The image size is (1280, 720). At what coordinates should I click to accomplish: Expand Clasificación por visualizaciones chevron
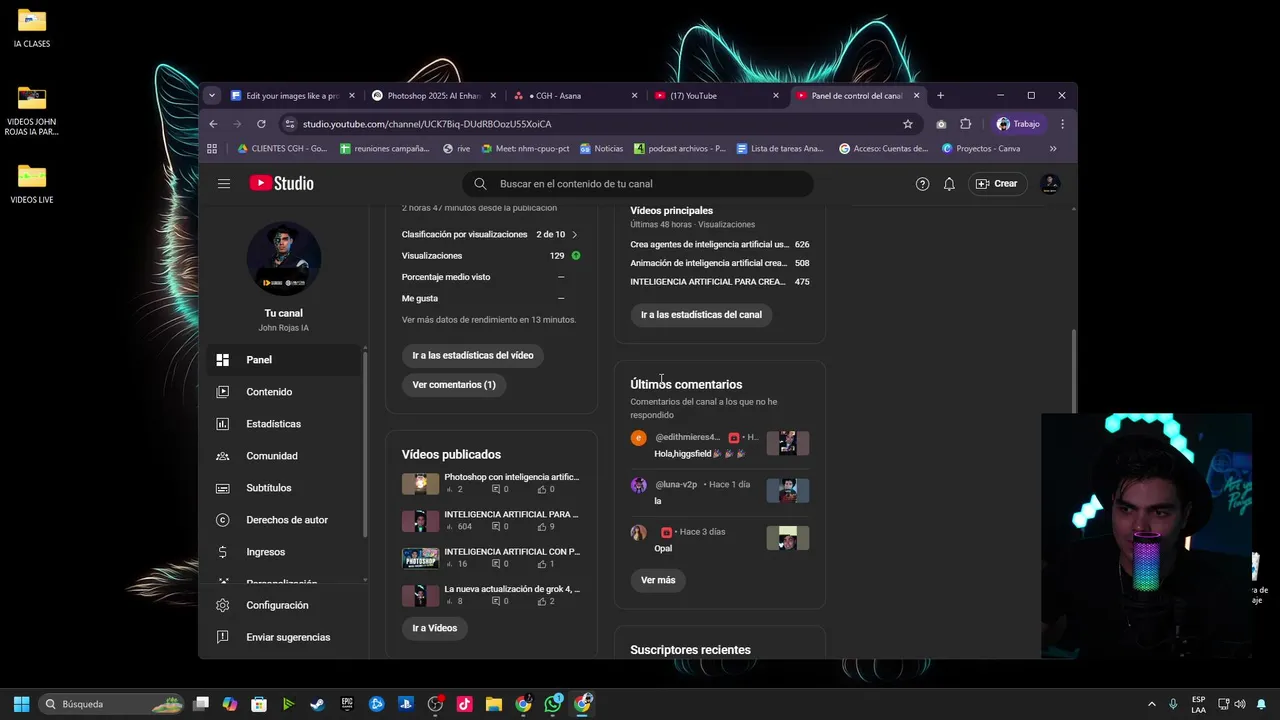574,234
